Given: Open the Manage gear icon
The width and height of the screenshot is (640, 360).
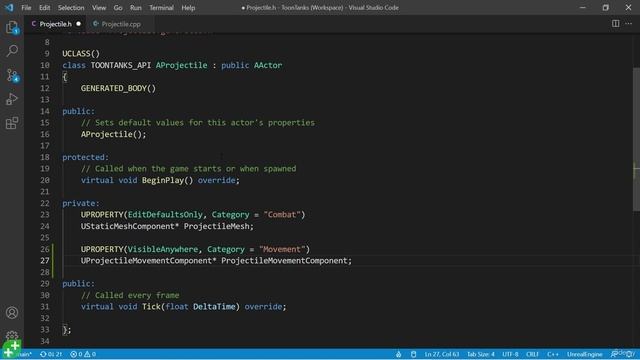Looking at the screenshot, I should point(12,336).
